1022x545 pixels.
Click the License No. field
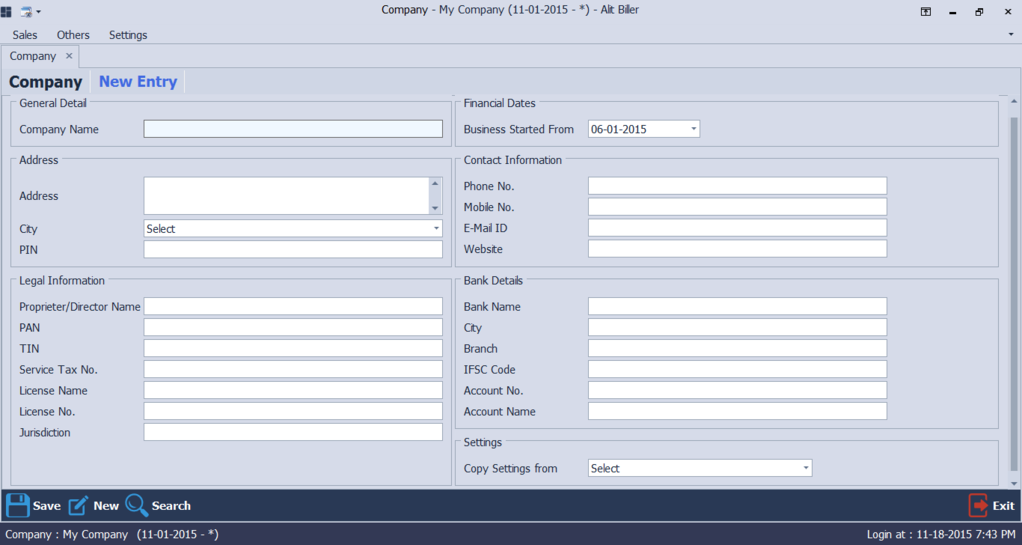click(293, 411)
